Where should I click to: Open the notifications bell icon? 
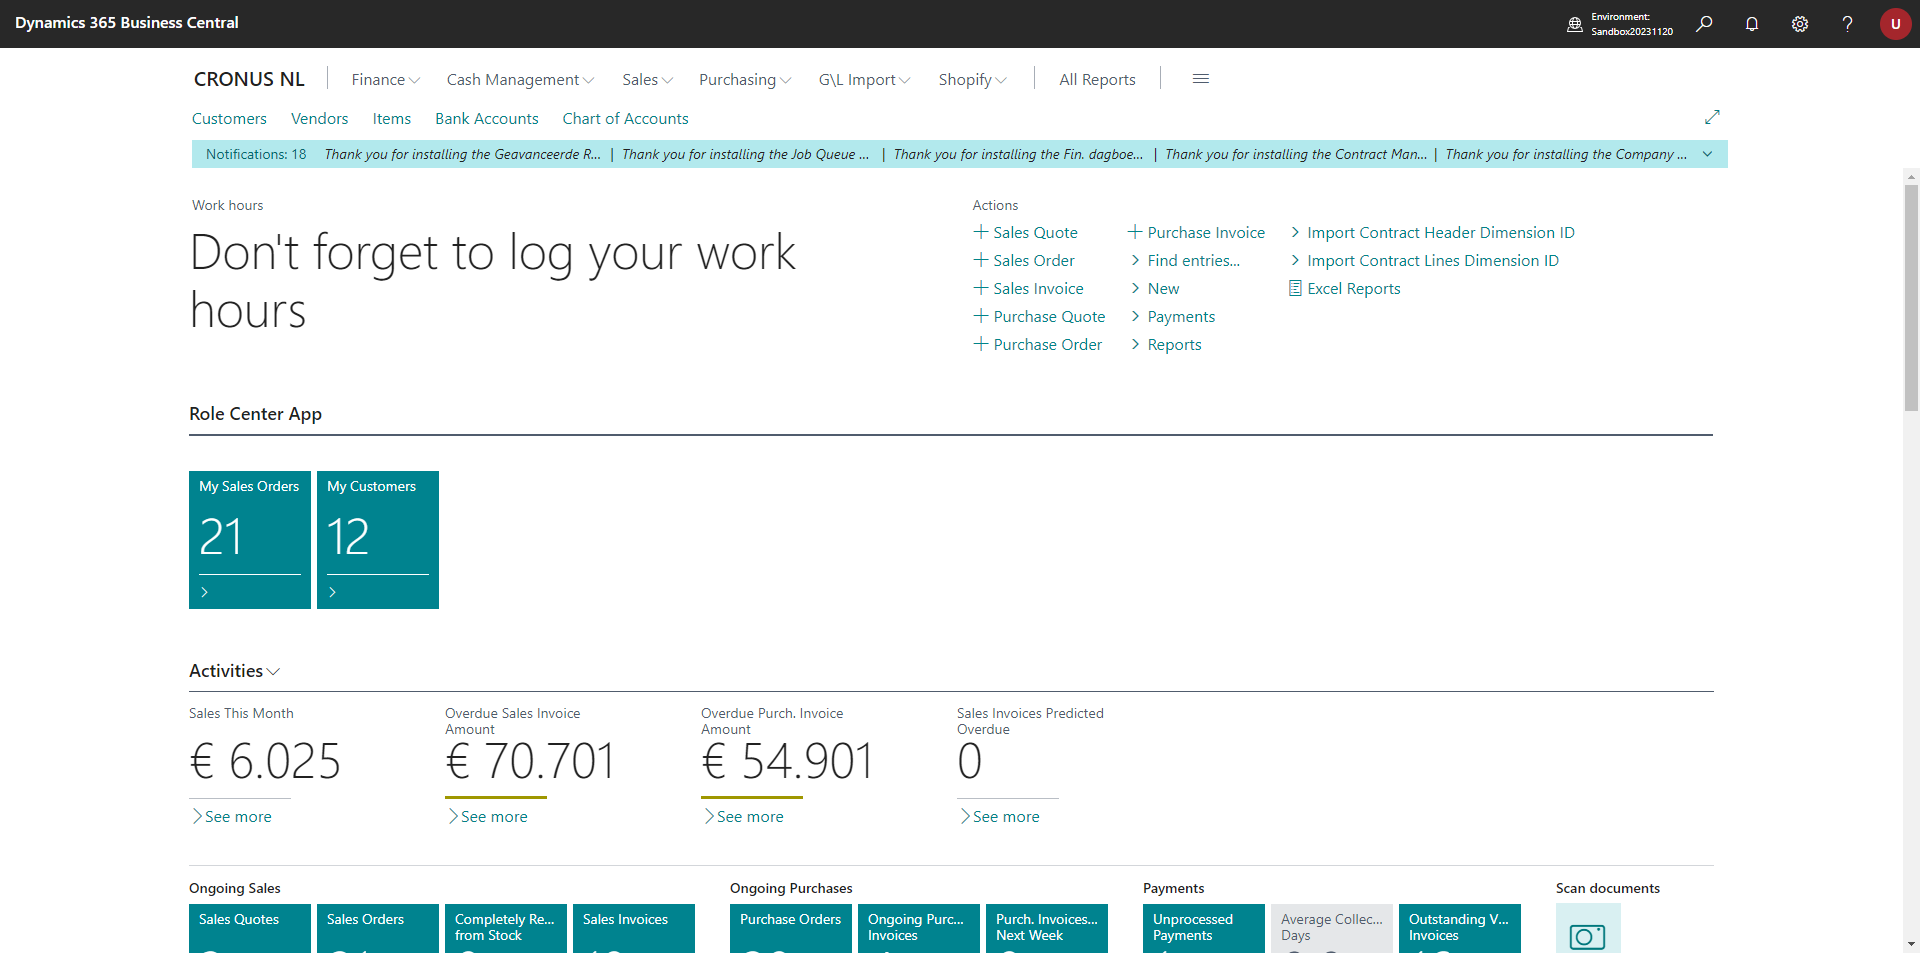(1752, 24)
